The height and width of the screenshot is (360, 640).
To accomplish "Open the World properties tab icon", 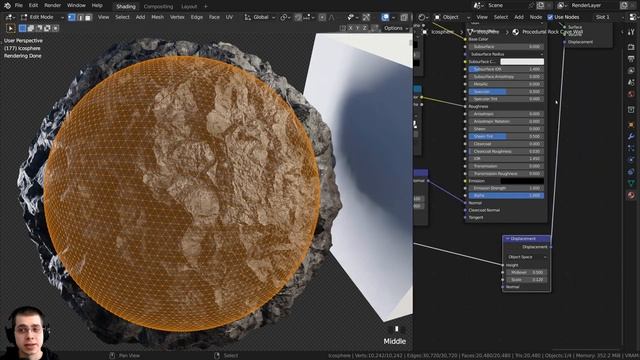I will coord(631,94).
